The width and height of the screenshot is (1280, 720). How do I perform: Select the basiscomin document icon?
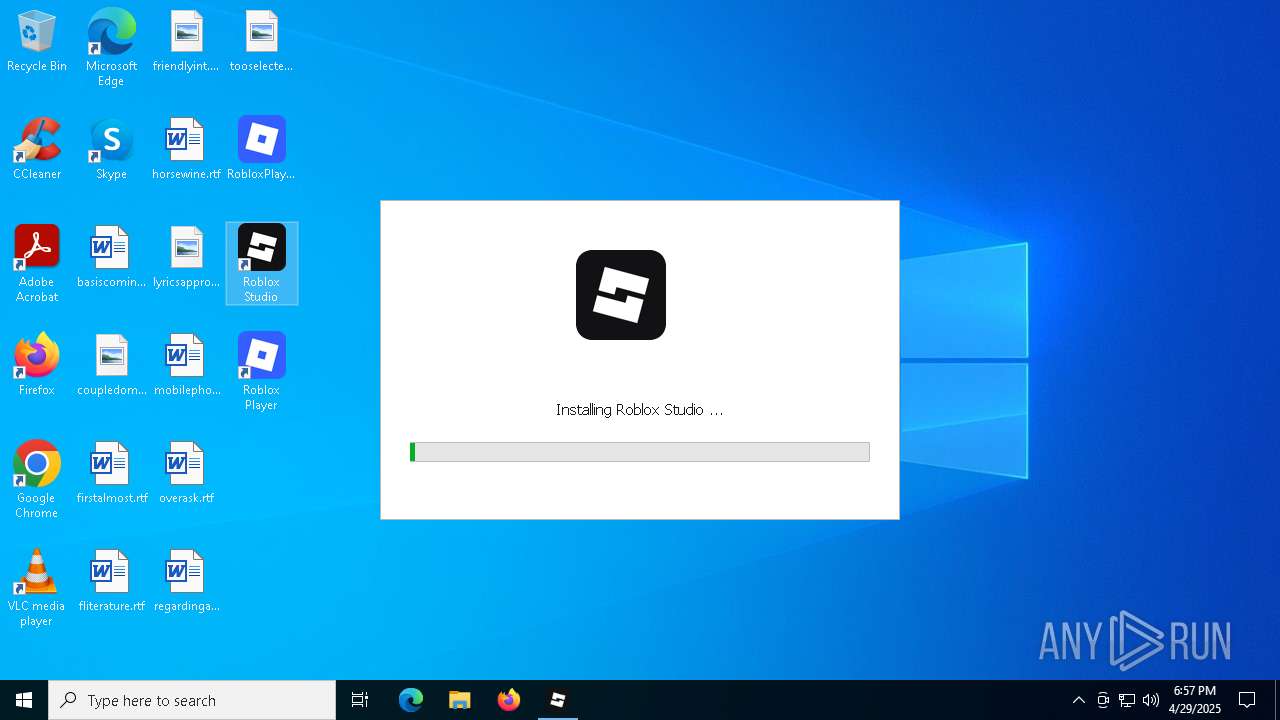111,257
